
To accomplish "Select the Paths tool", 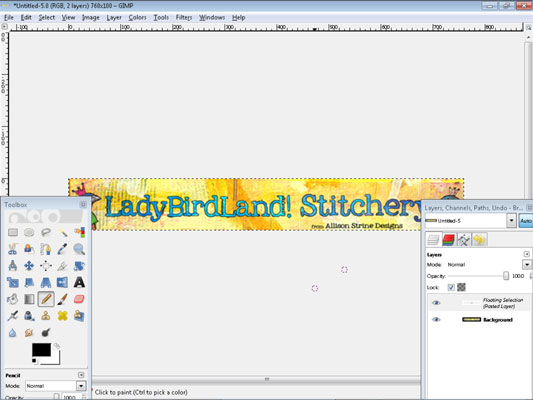I will [x=46, y=249].
